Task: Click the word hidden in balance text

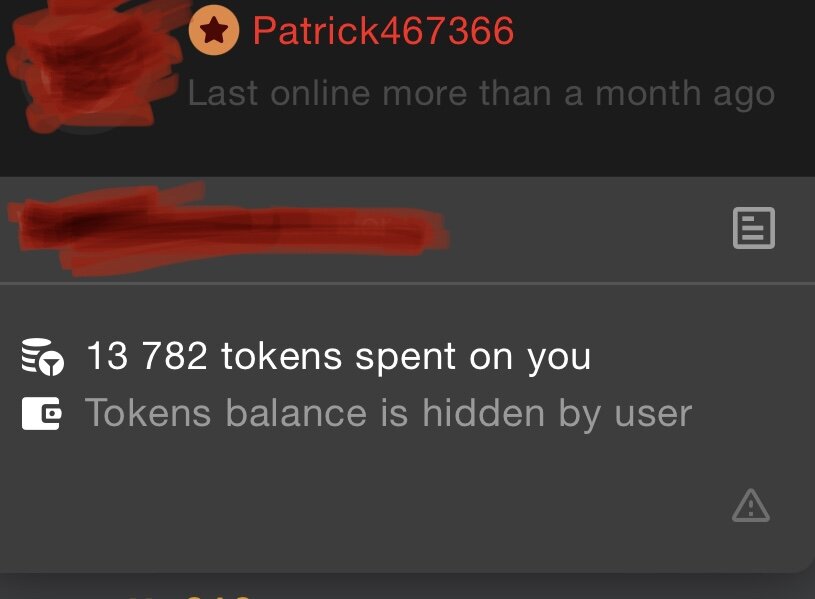Action: [483, 412]
